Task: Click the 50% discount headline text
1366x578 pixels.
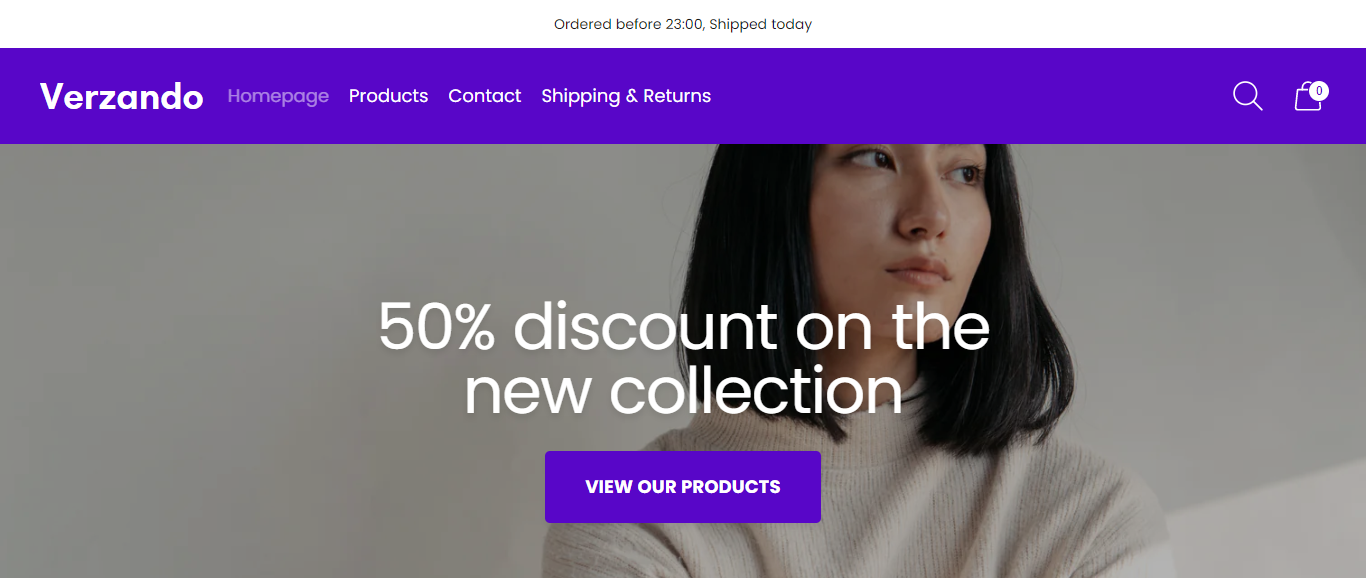Action: coord(683,327)
